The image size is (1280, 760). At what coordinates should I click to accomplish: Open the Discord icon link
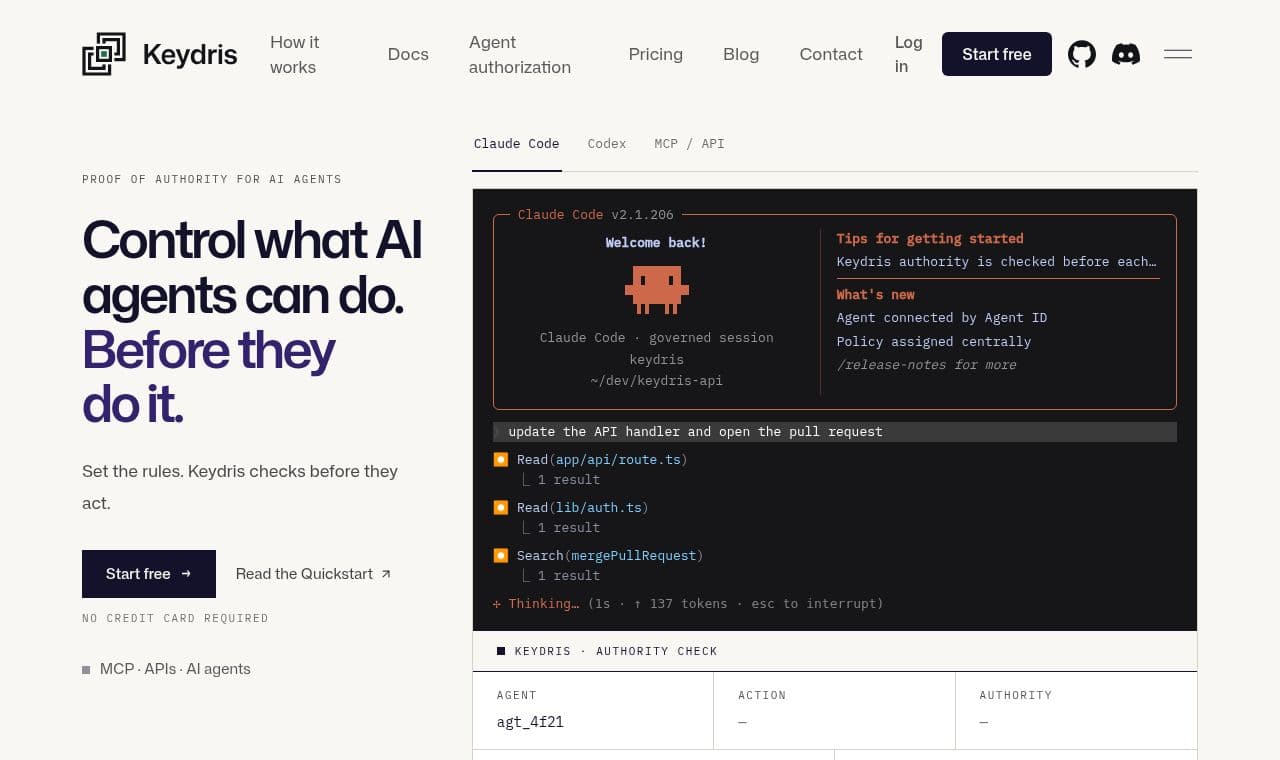pos(1126,54)
